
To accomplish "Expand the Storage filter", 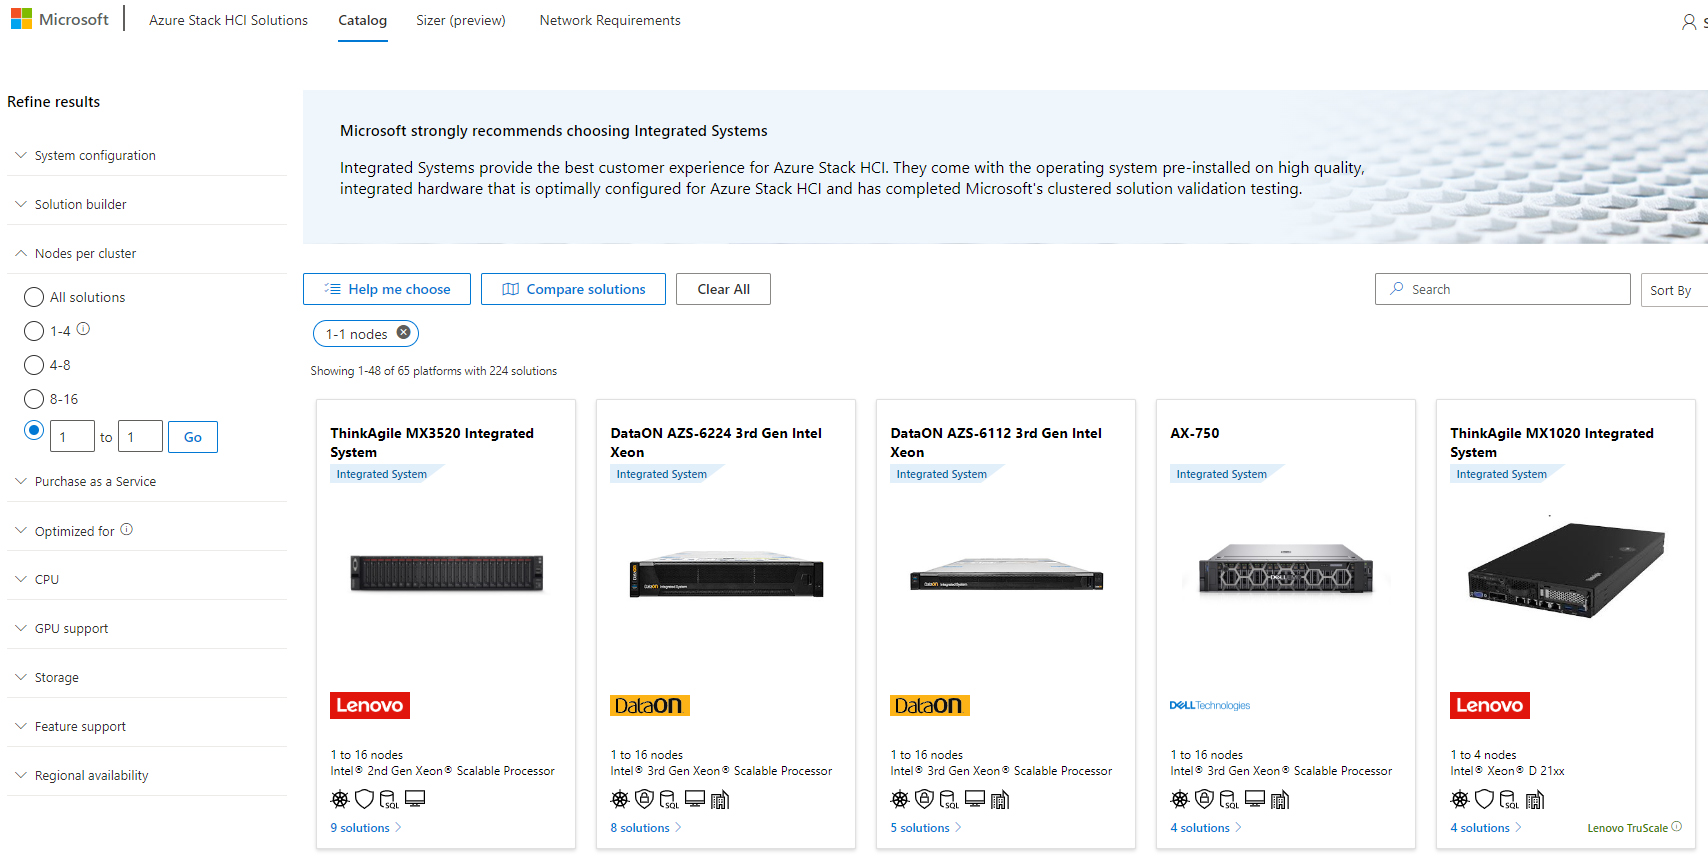I will point(147,677).
